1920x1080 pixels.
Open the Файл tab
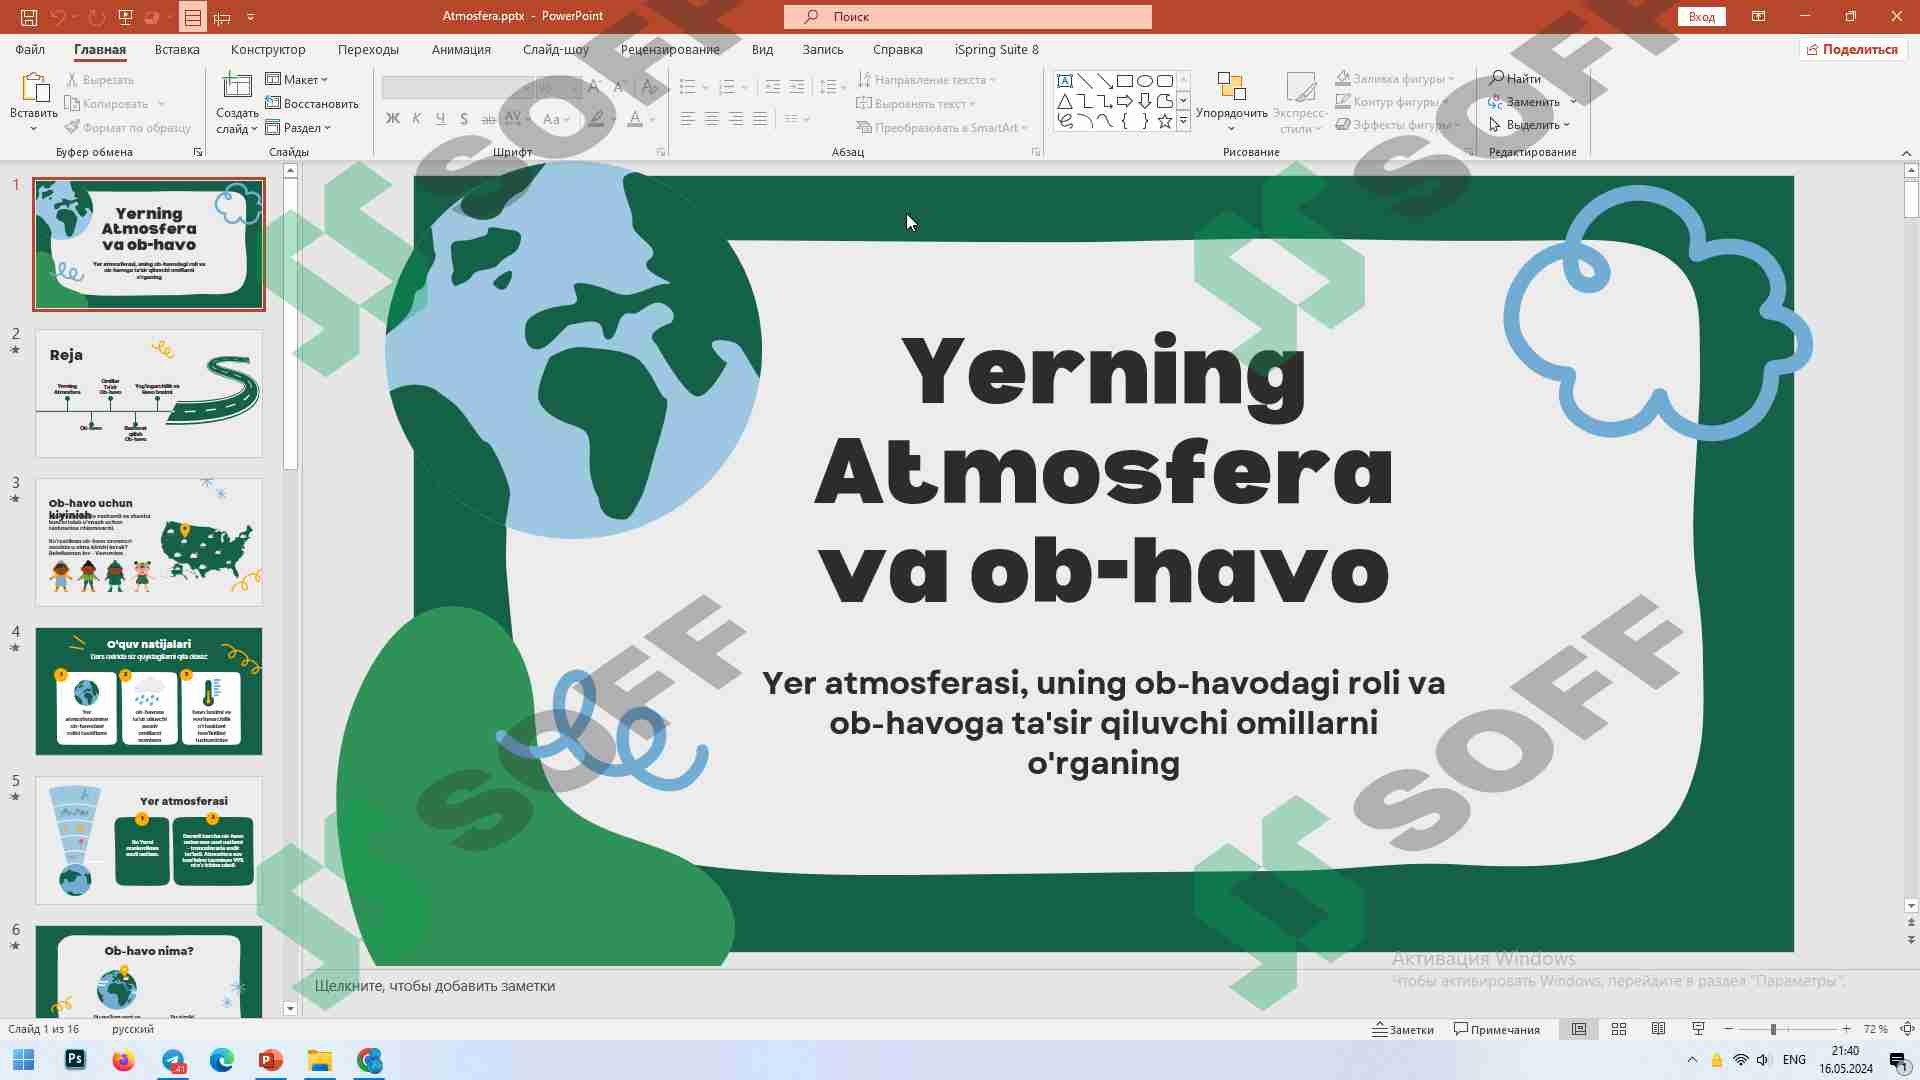(x=30, y=49)
